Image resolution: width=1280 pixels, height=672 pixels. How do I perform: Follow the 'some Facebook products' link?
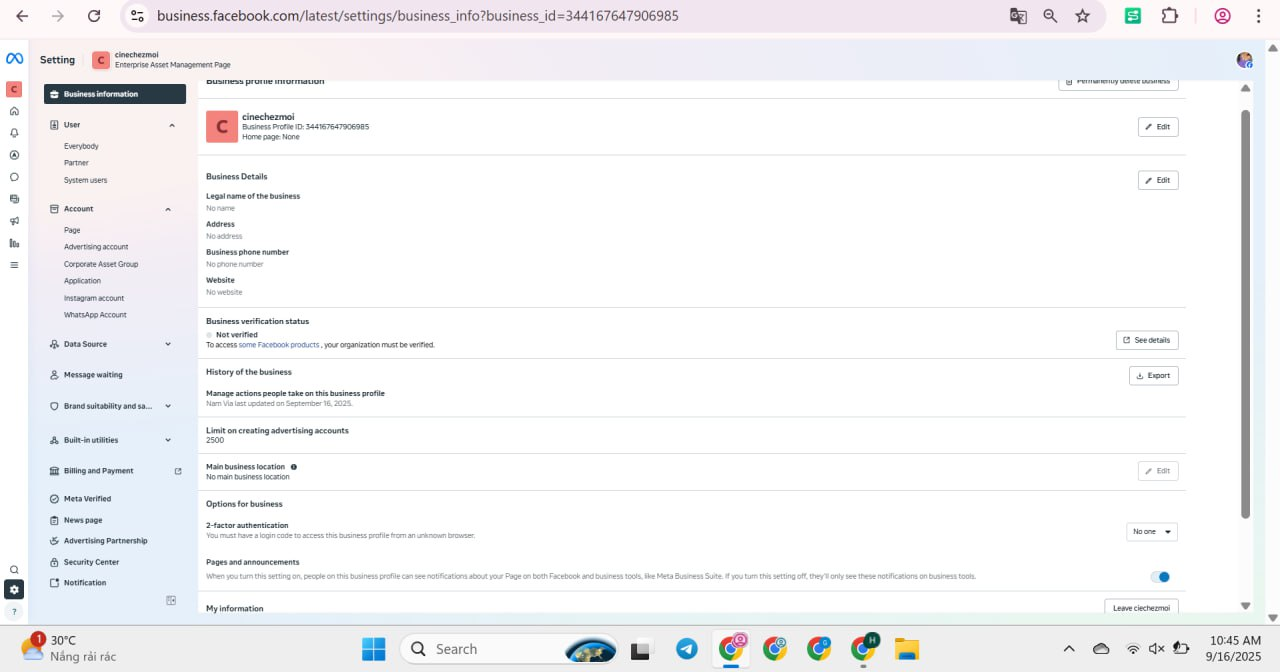click(279, 345)
